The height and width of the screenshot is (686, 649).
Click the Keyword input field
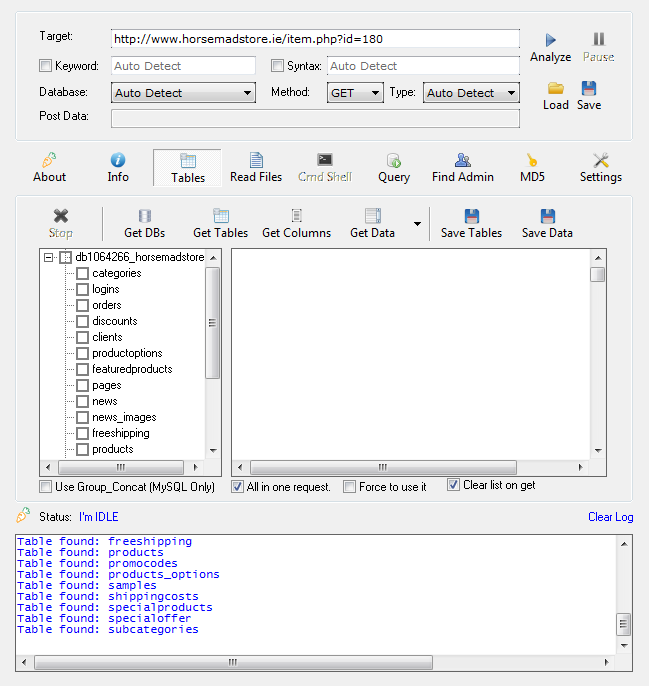point(183,66)
